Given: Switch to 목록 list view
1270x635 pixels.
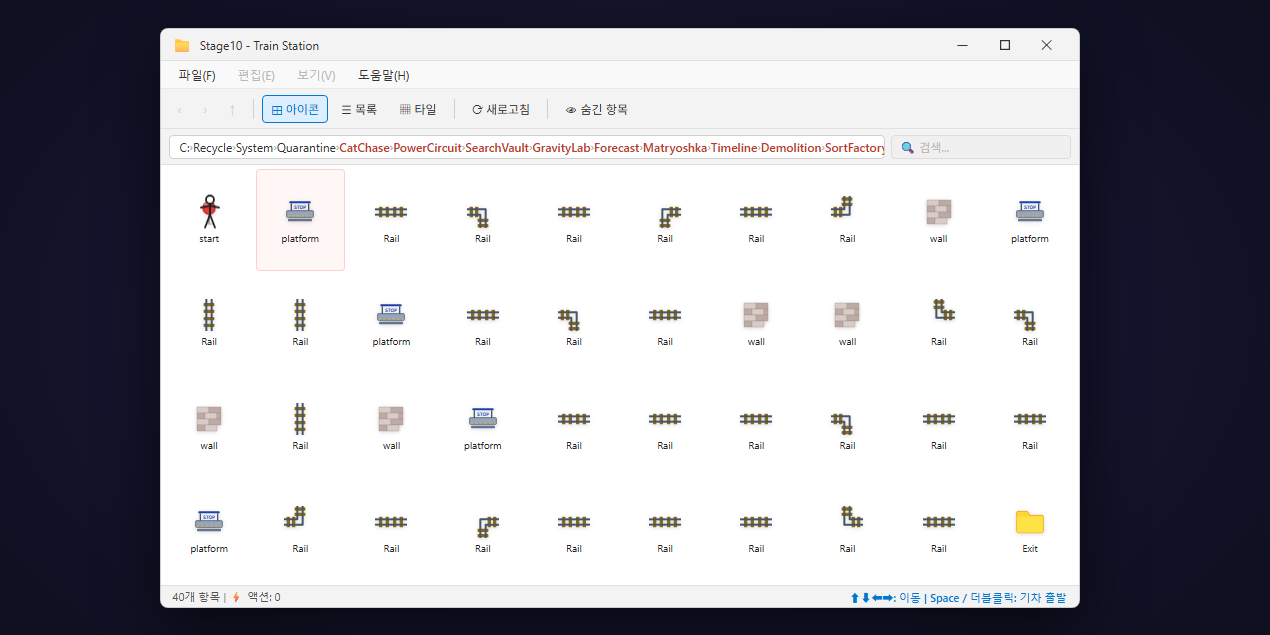Looking at the screenshot, I should pyautogui.click(x=359, y=110).
